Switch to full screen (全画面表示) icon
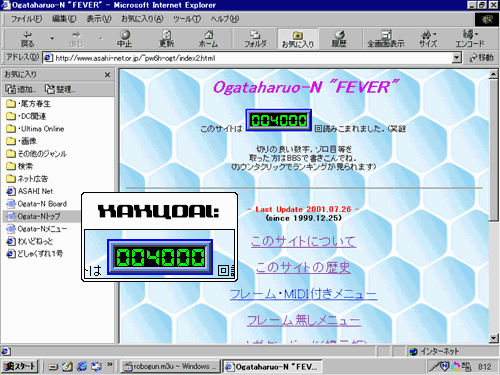The height and width of the screenshot is (375, 500). coord(386,39)
